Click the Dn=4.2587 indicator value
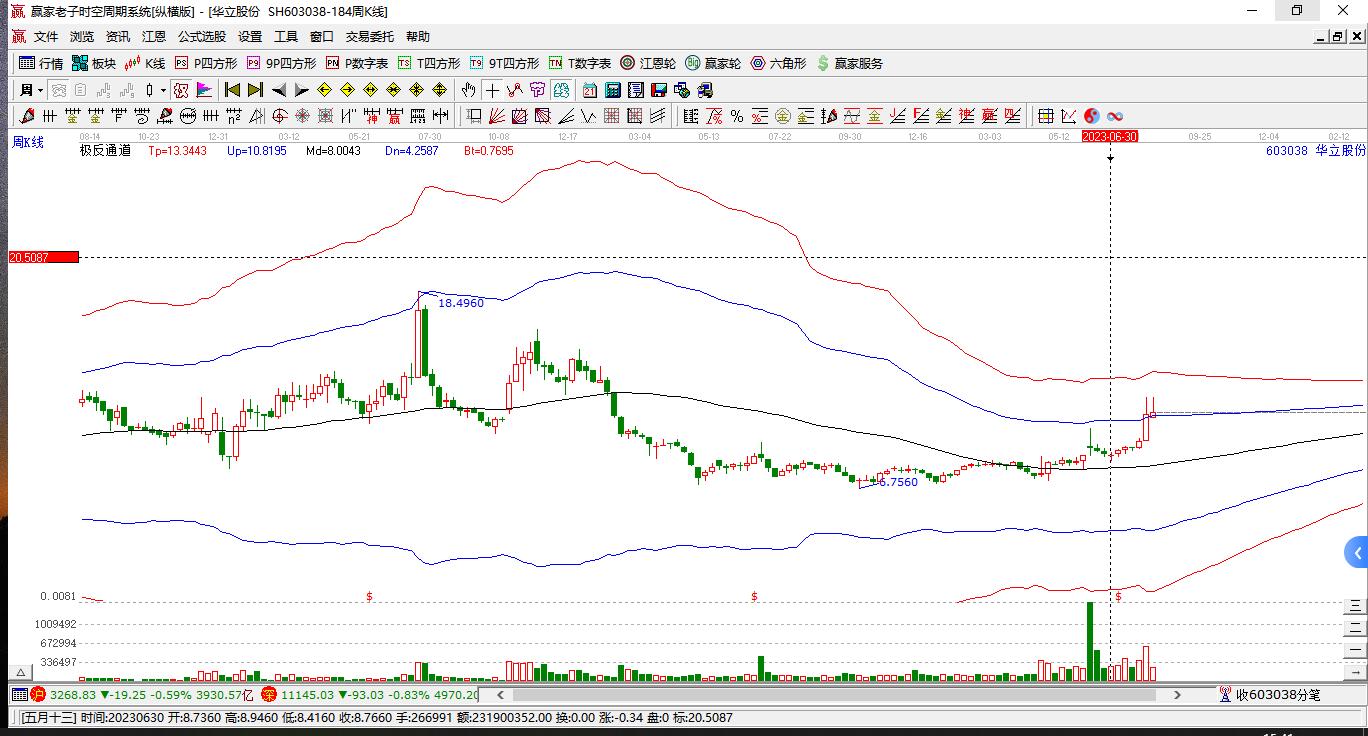The width and height of the screenshot is (1368, 736). [x=411, y=151]
